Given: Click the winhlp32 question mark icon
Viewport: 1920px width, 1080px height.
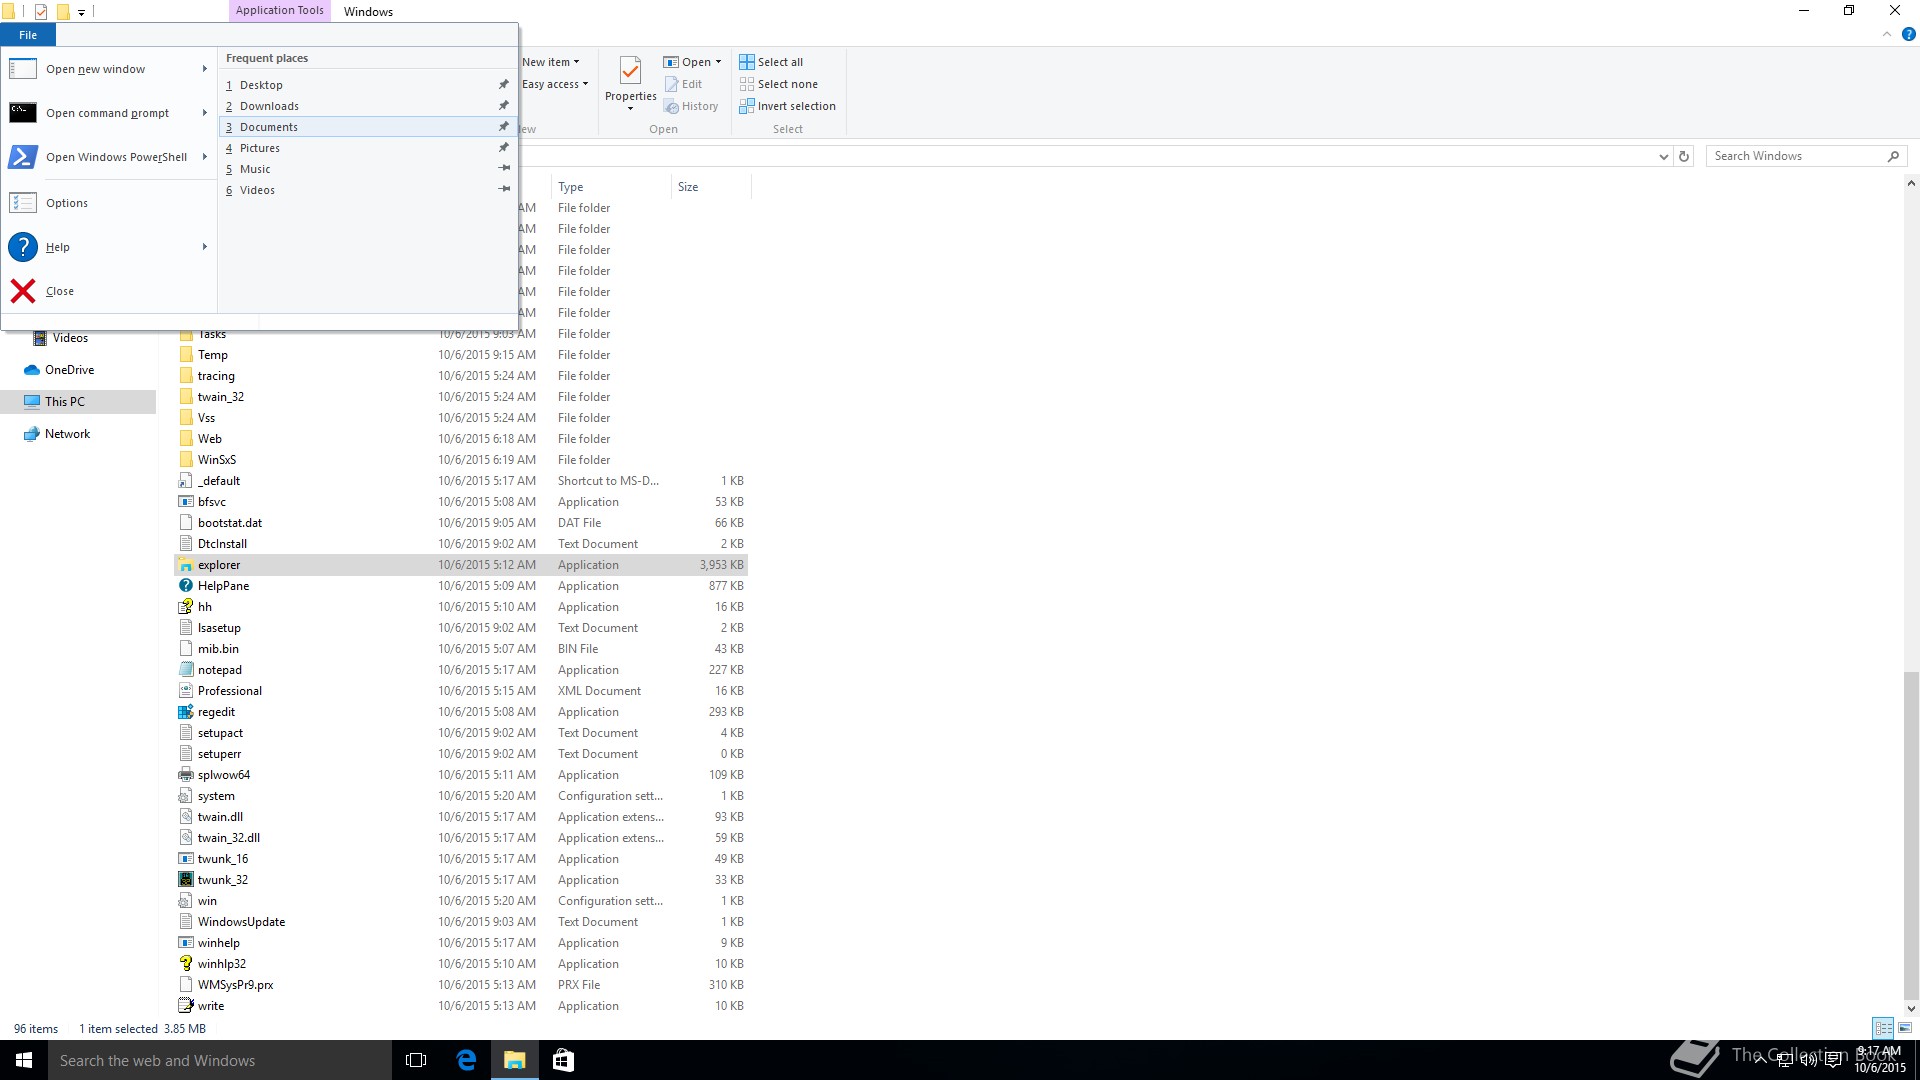Looking at the screenshot, I should pyautogui.click(x=185, y=964).
